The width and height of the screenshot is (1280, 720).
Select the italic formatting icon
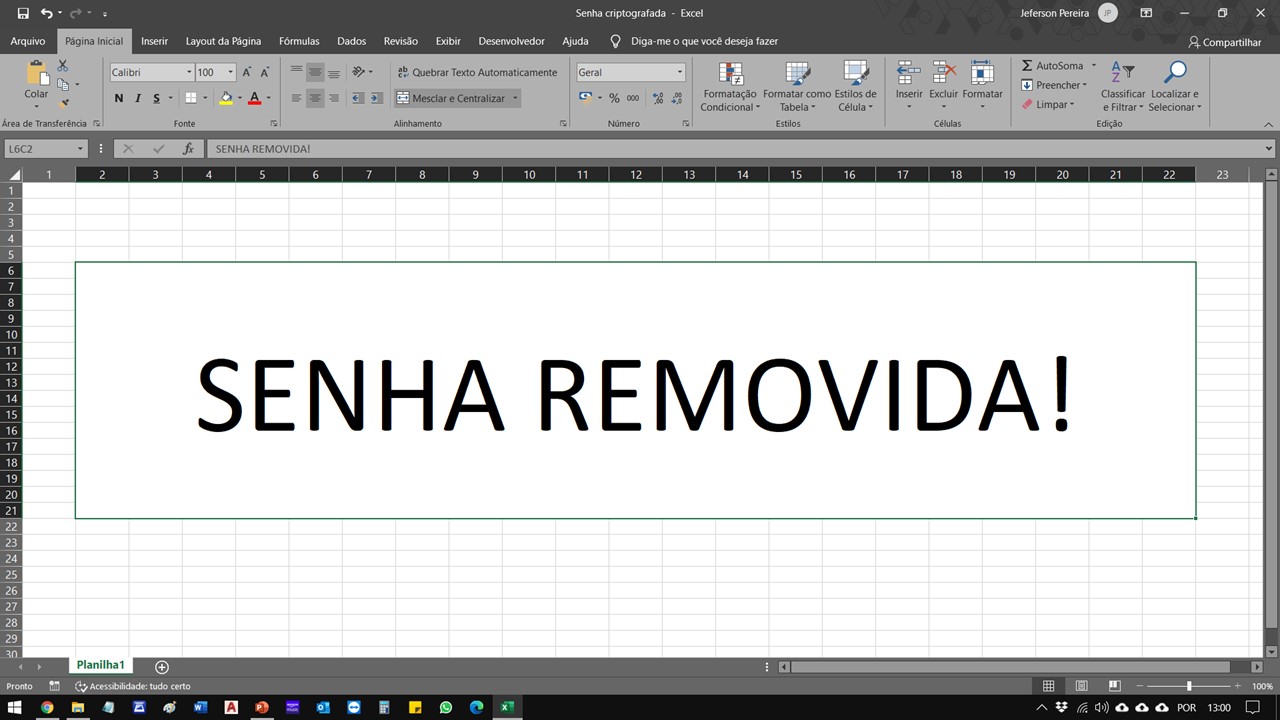point(137,98)
